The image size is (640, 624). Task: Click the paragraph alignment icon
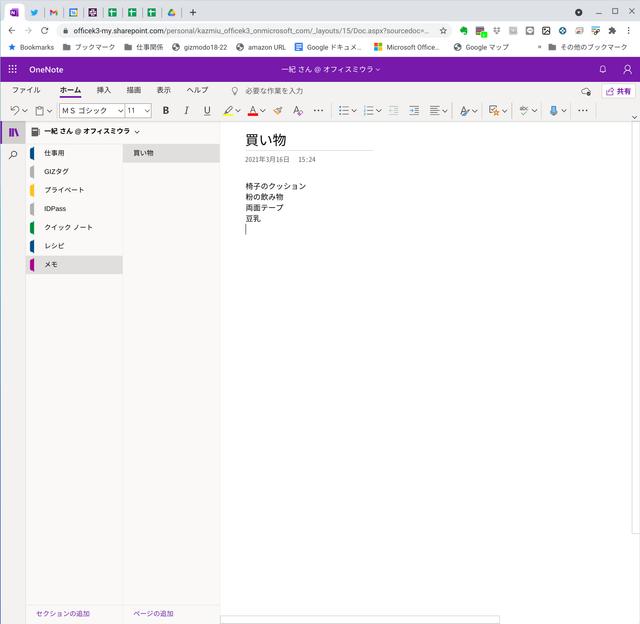(x=435, y=111)
